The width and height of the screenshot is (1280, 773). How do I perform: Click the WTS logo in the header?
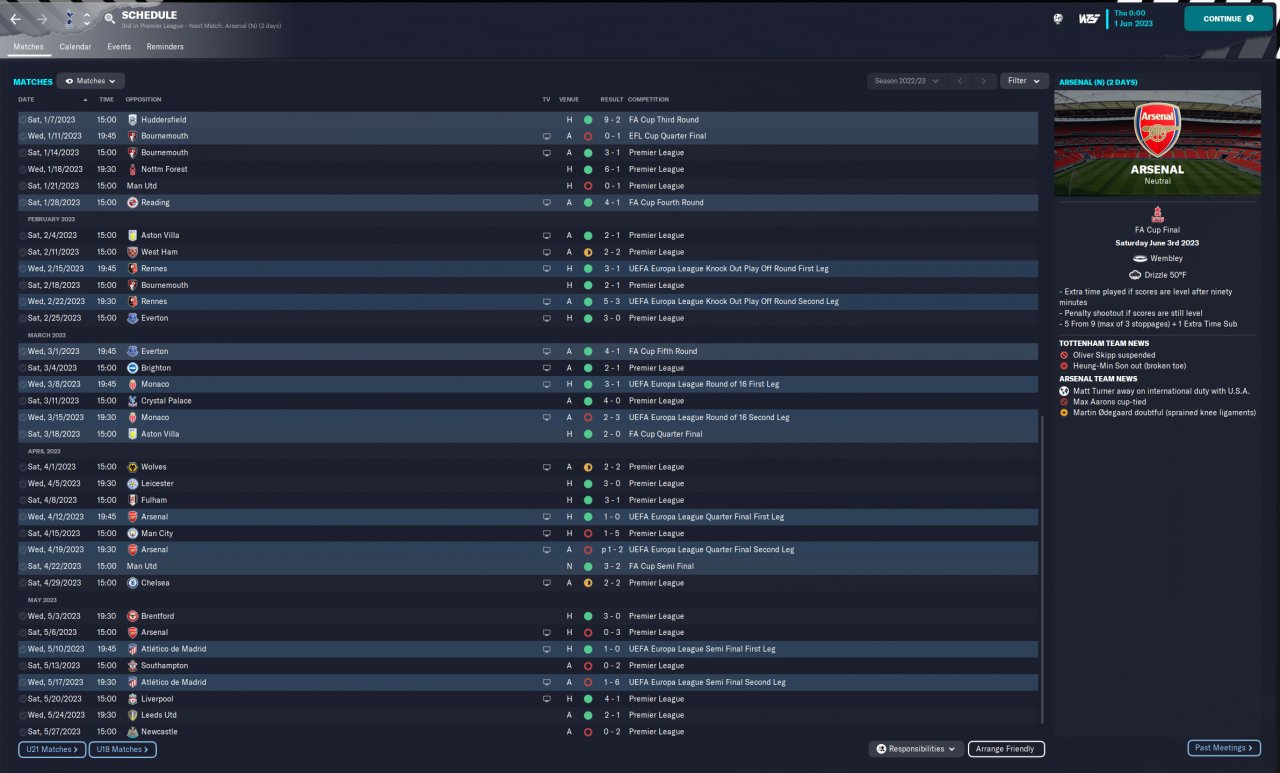(1089, 19)
